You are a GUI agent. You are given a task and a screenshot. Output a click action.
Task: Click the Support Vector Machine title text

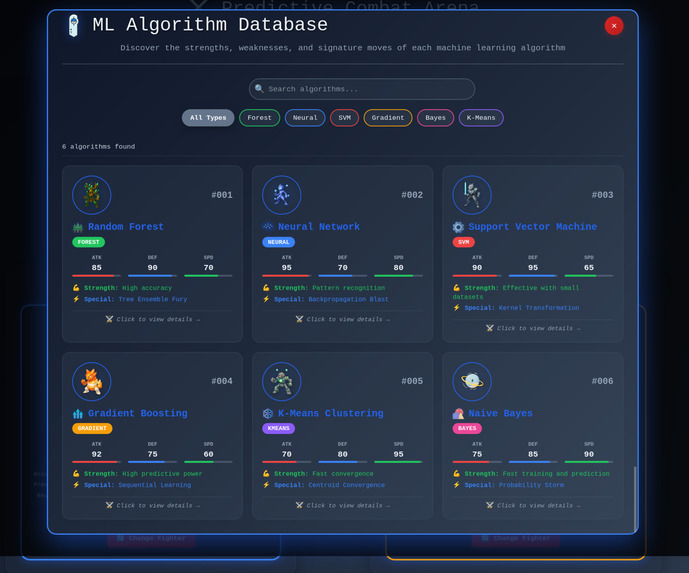533,227
